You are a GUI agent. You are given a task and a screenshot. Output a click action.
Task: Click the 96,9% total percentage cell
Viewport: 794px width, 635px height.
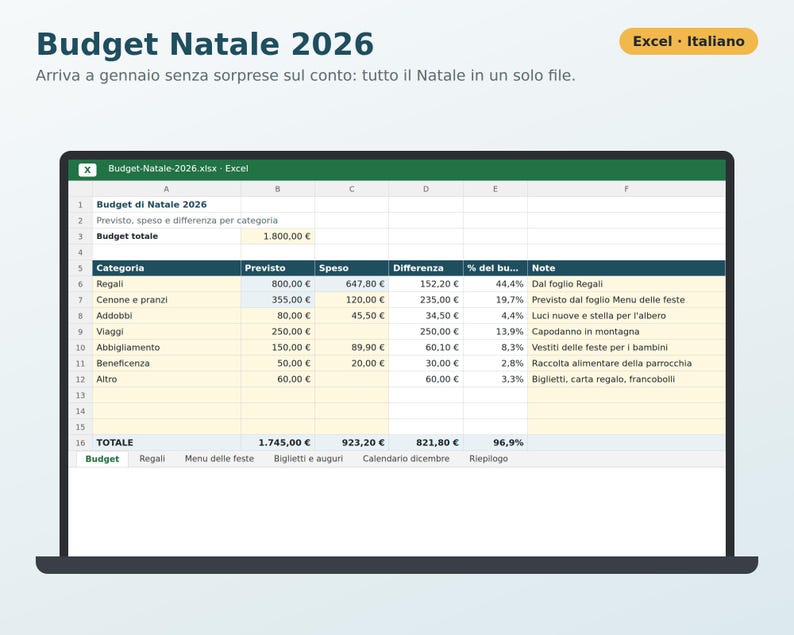point(495,443)
